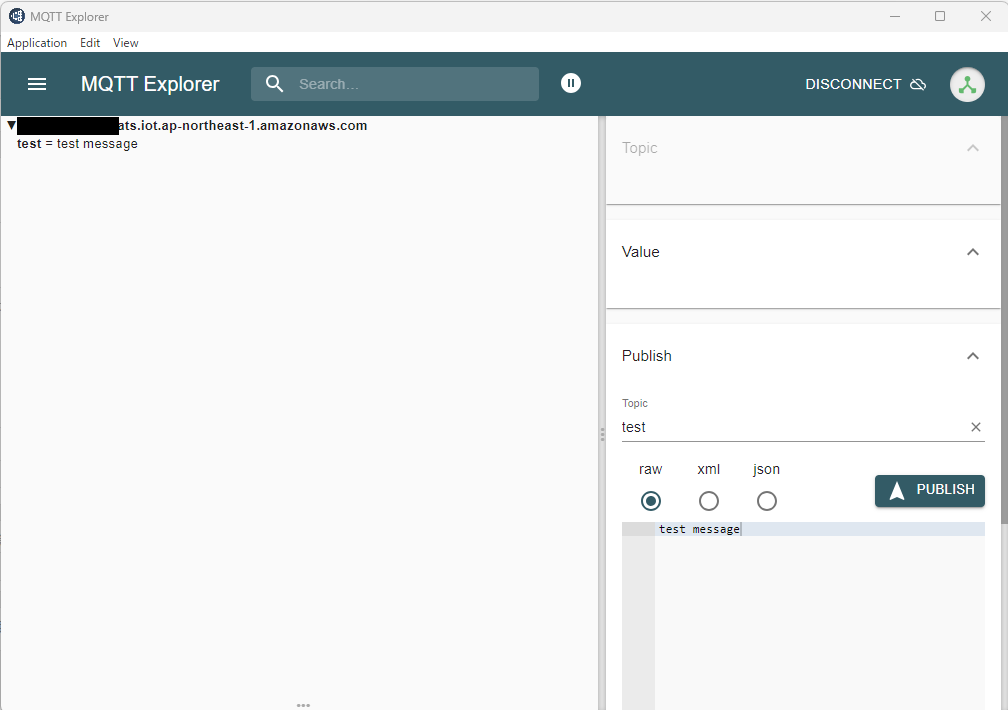Viewport: 1008px width, 710px height.
Task: Click the DISCONNECT button
Action: [x=865, y=84]
